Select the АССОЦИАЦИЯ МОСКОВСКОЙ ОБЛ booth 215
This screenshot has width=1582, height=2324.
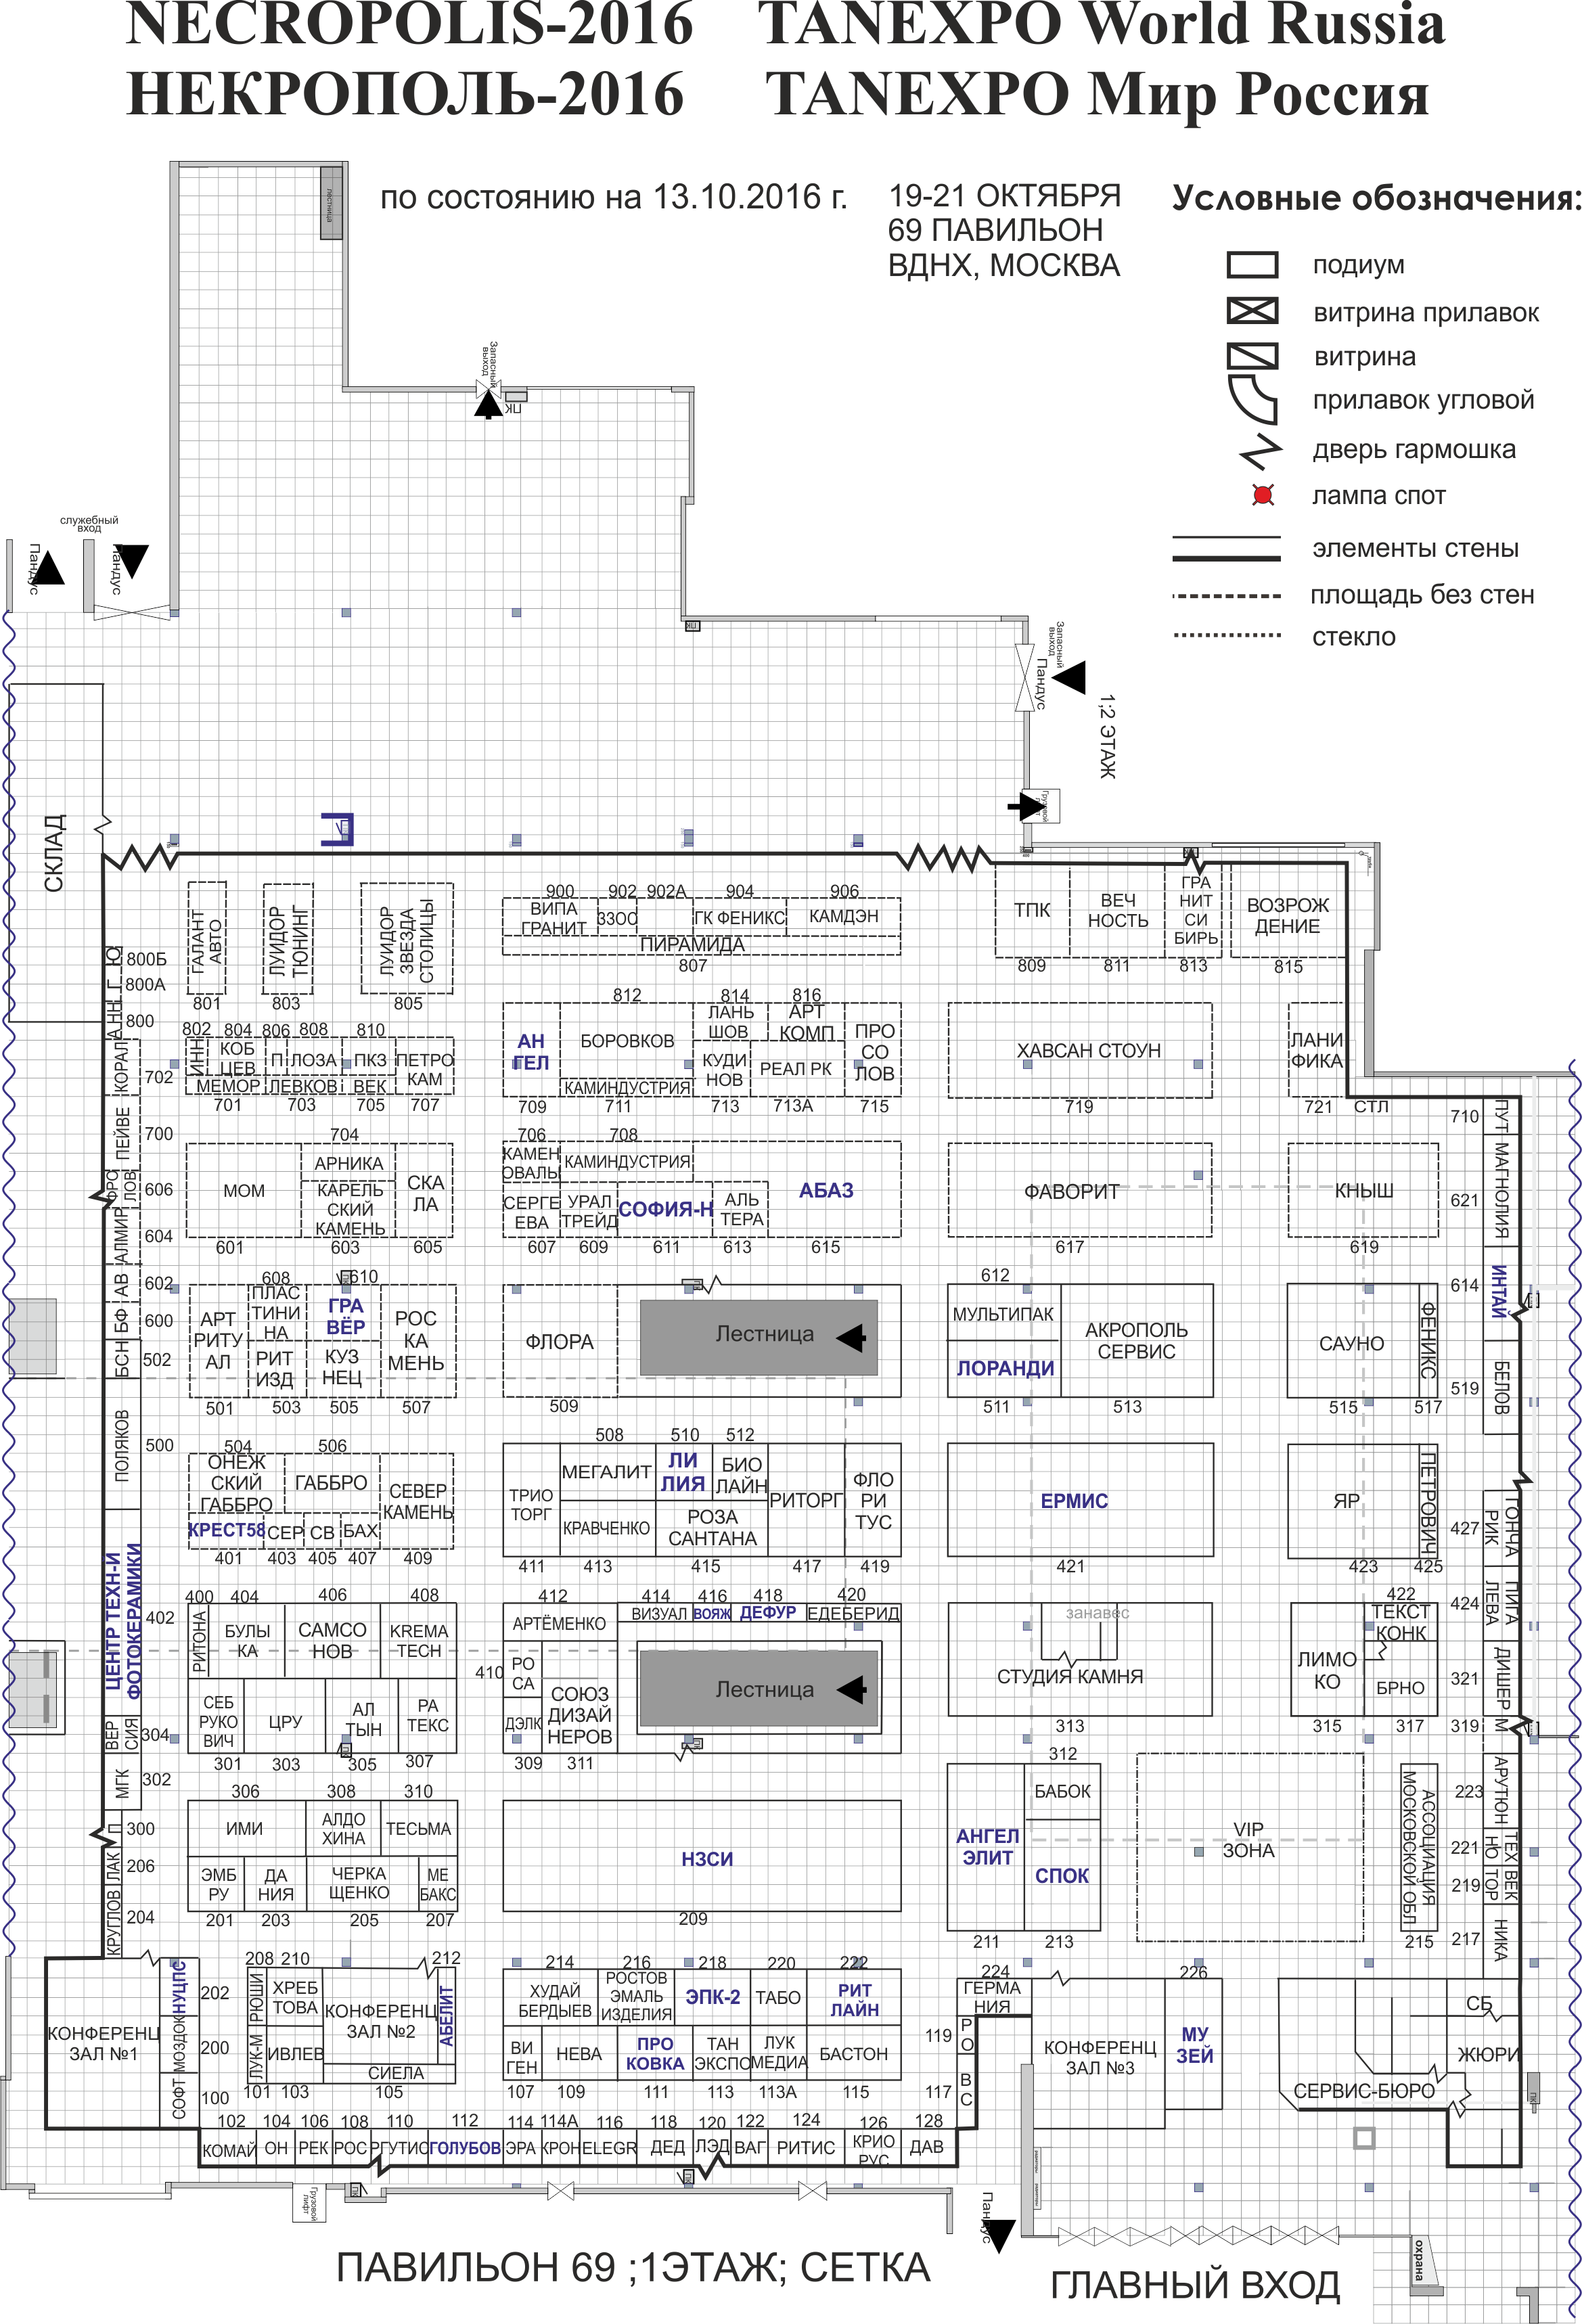[x=1419, y=1846]
